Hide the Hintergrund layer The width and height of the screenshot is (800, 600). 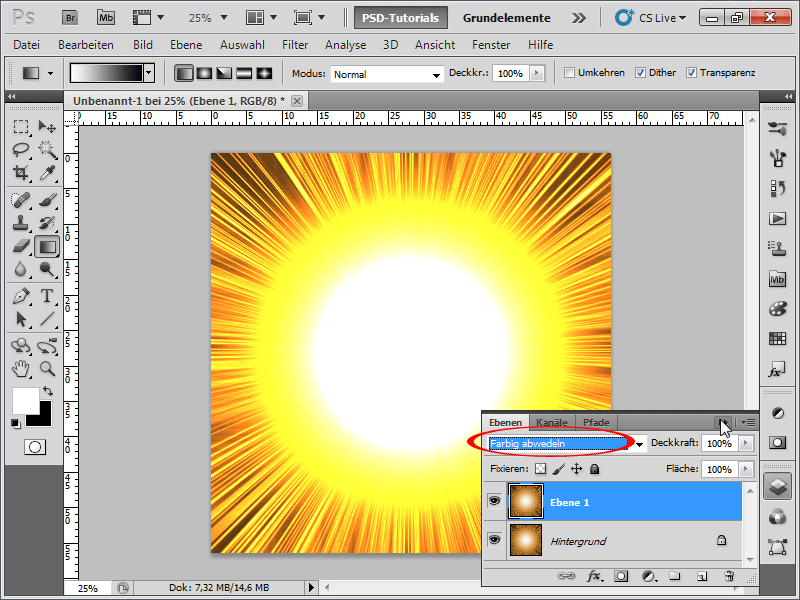click(x=494, y=540)
